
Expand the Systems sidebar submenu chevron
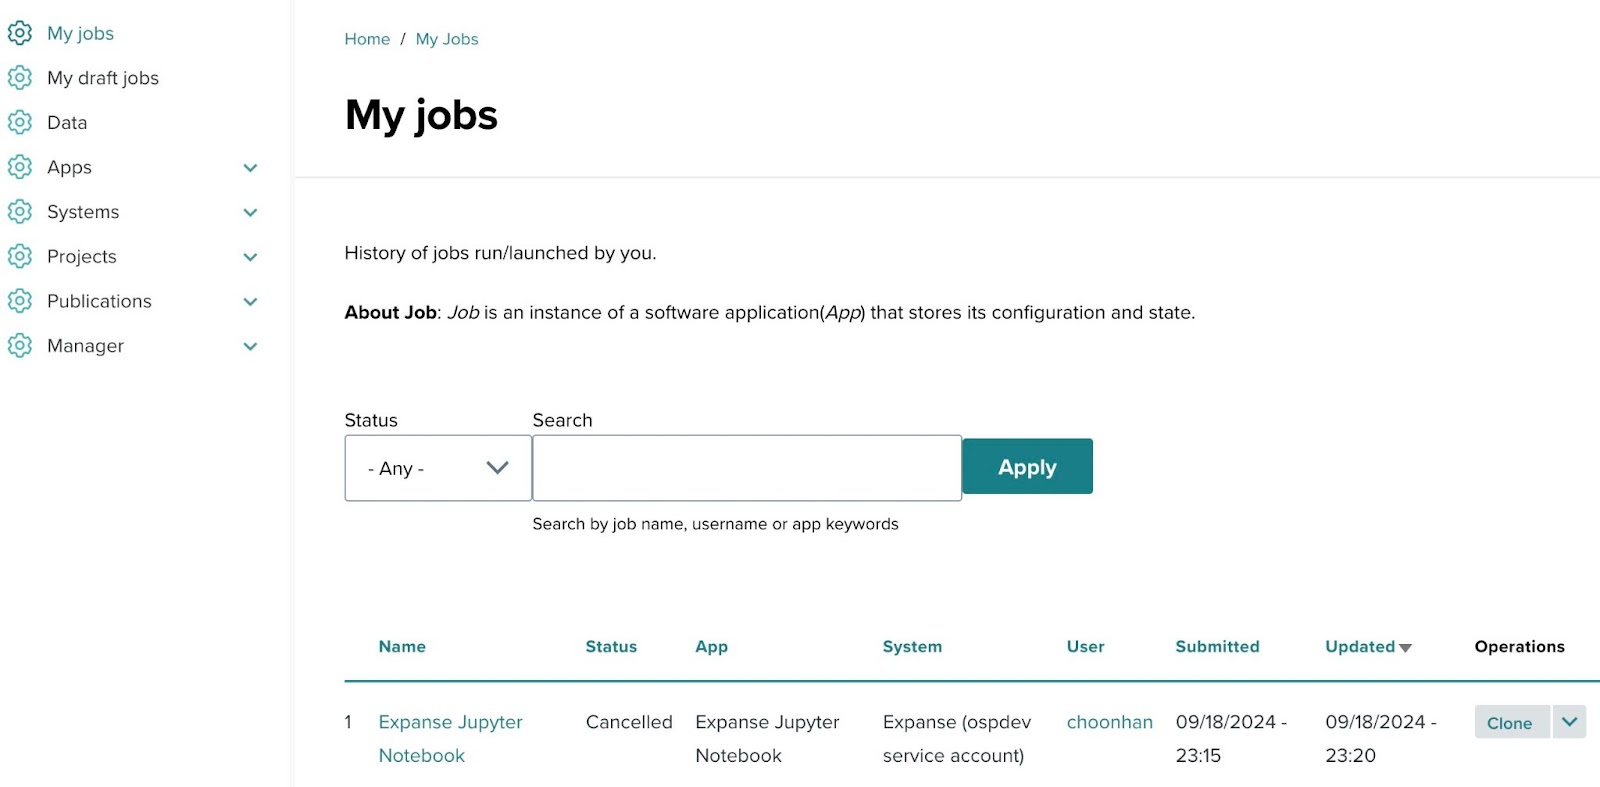coord(250,212)
